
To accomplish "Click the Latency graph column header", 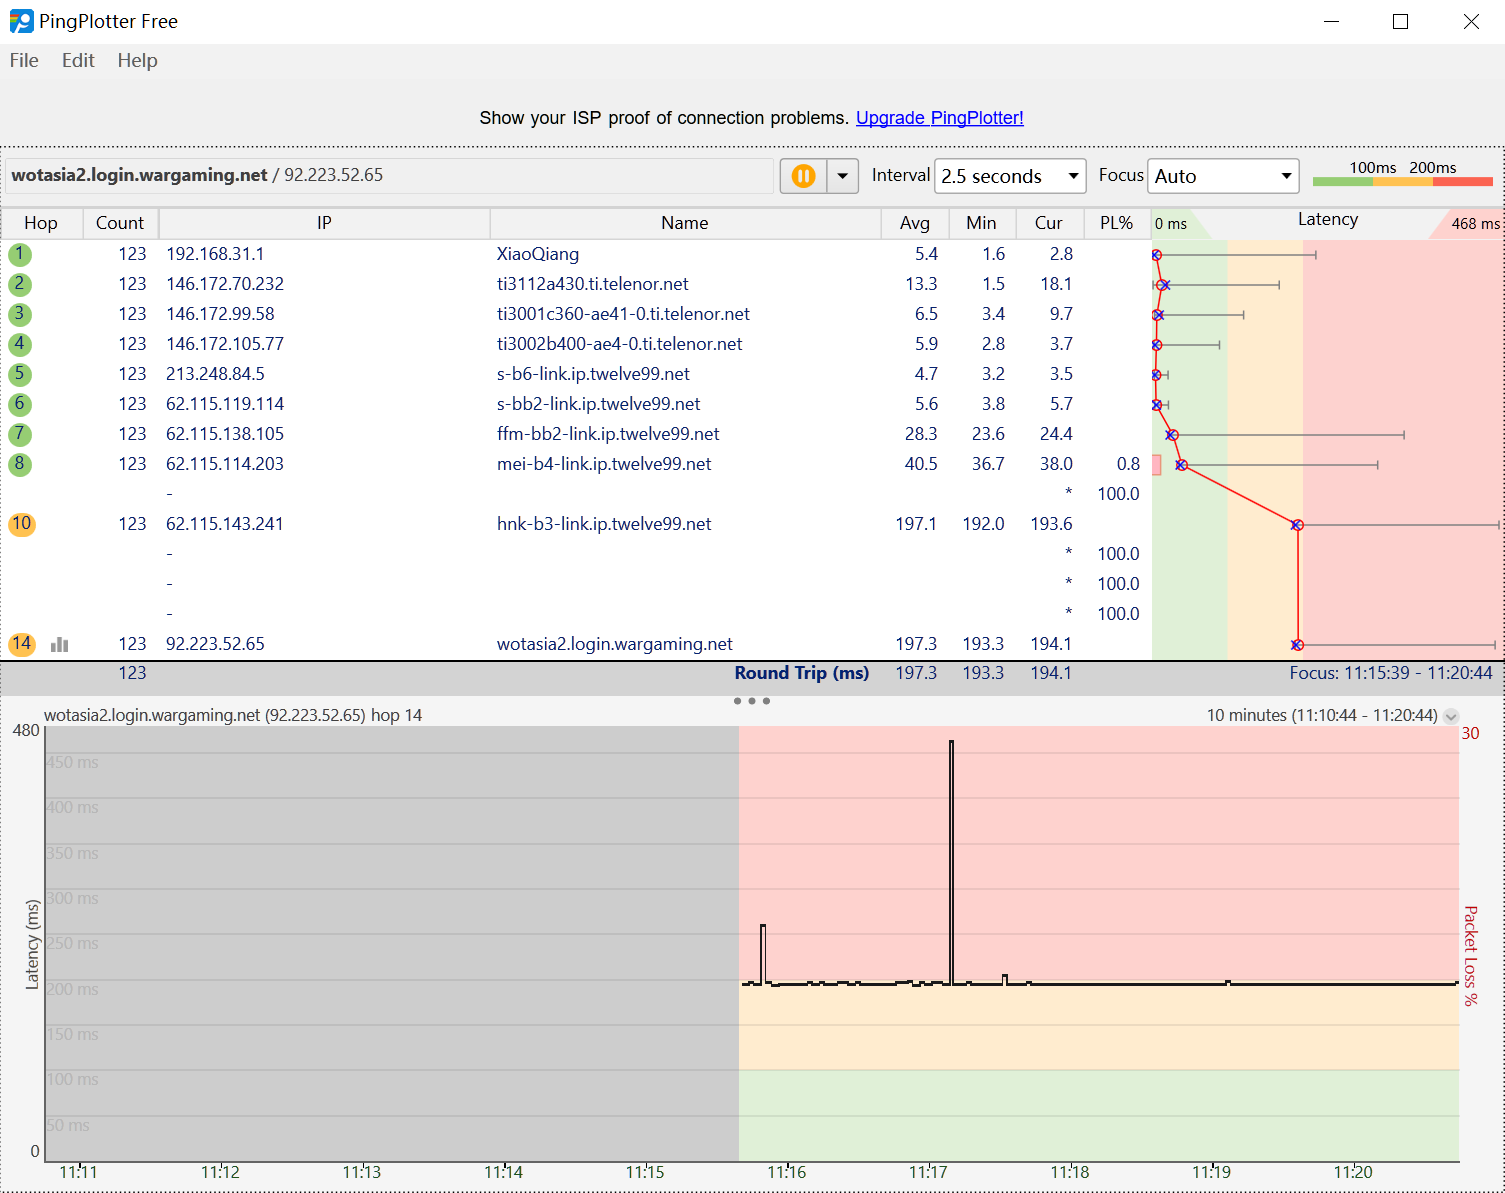I will (x=1328, y=220).
